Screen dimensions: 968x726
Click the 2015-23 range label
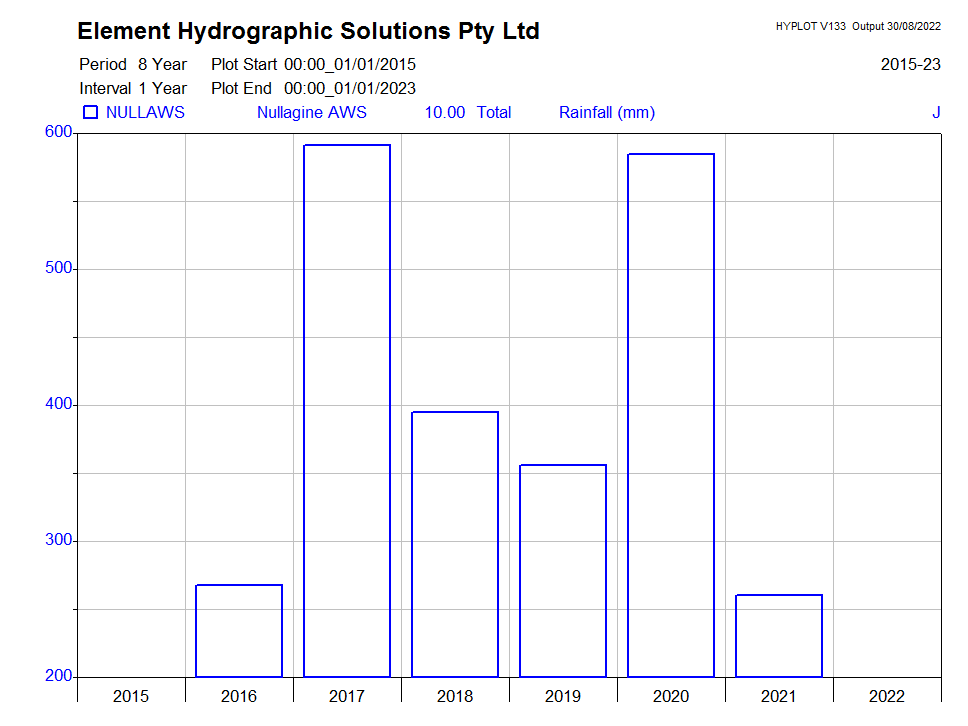(x=910, y=65)
